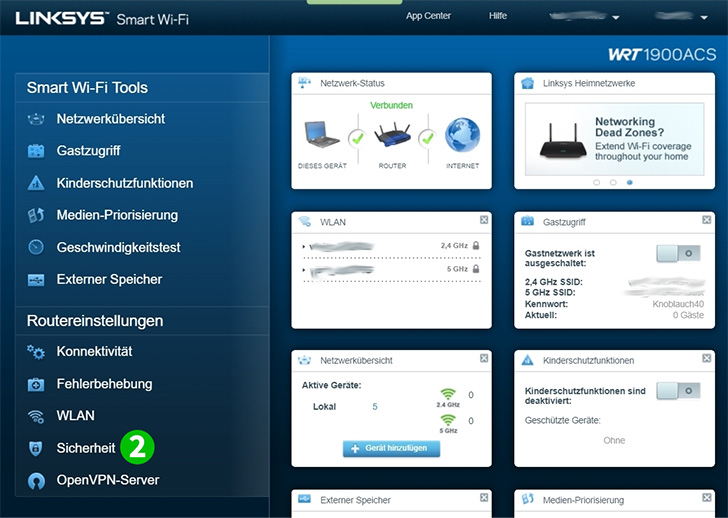Open Kinderschutzfunktionen from the sidebar
728x518 pixels.
tap(124, 183)
